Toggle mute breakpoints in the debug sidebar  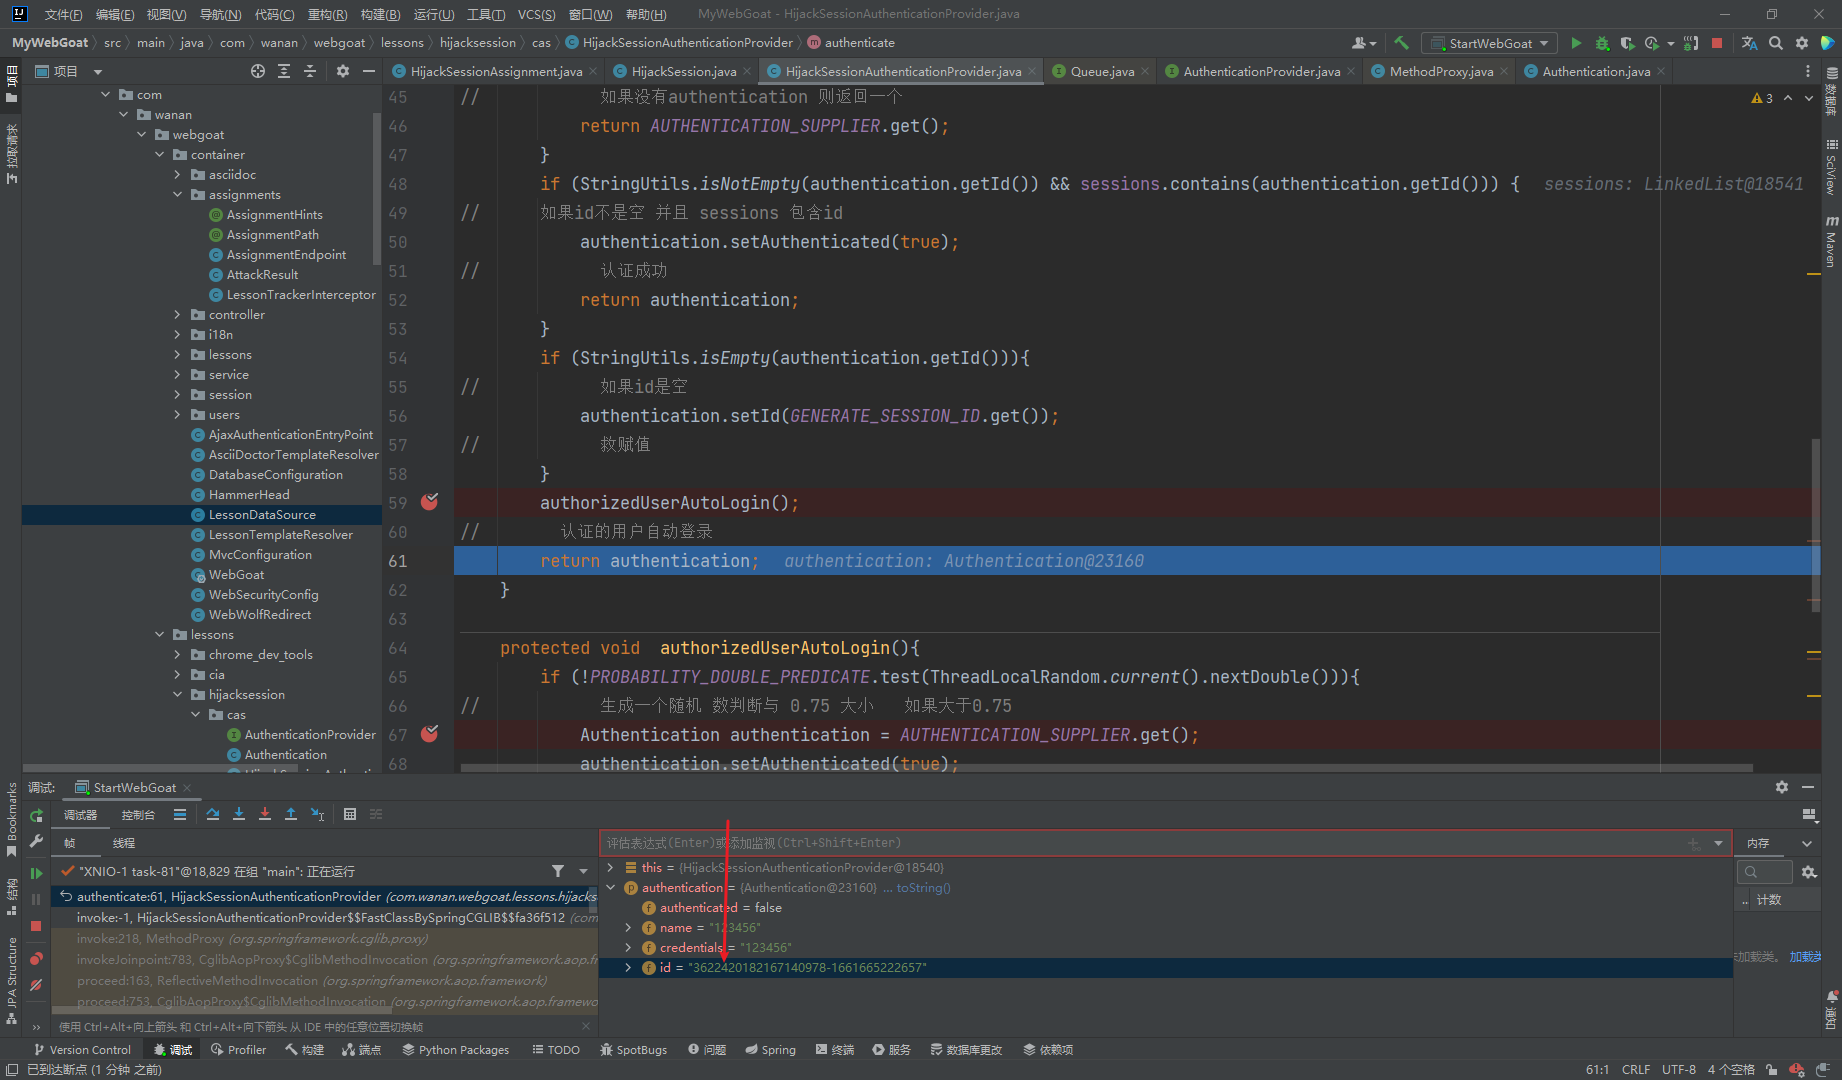point(36,985)
